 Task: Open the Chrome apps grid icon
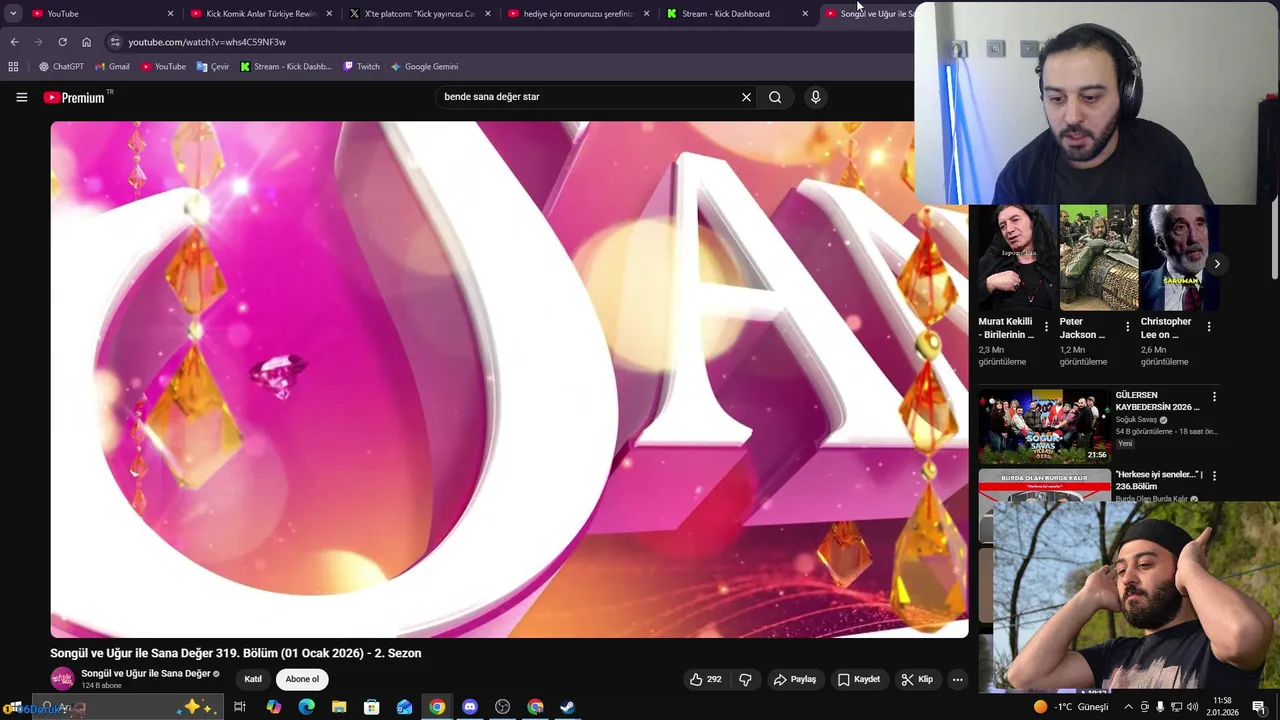pos(13,67)
